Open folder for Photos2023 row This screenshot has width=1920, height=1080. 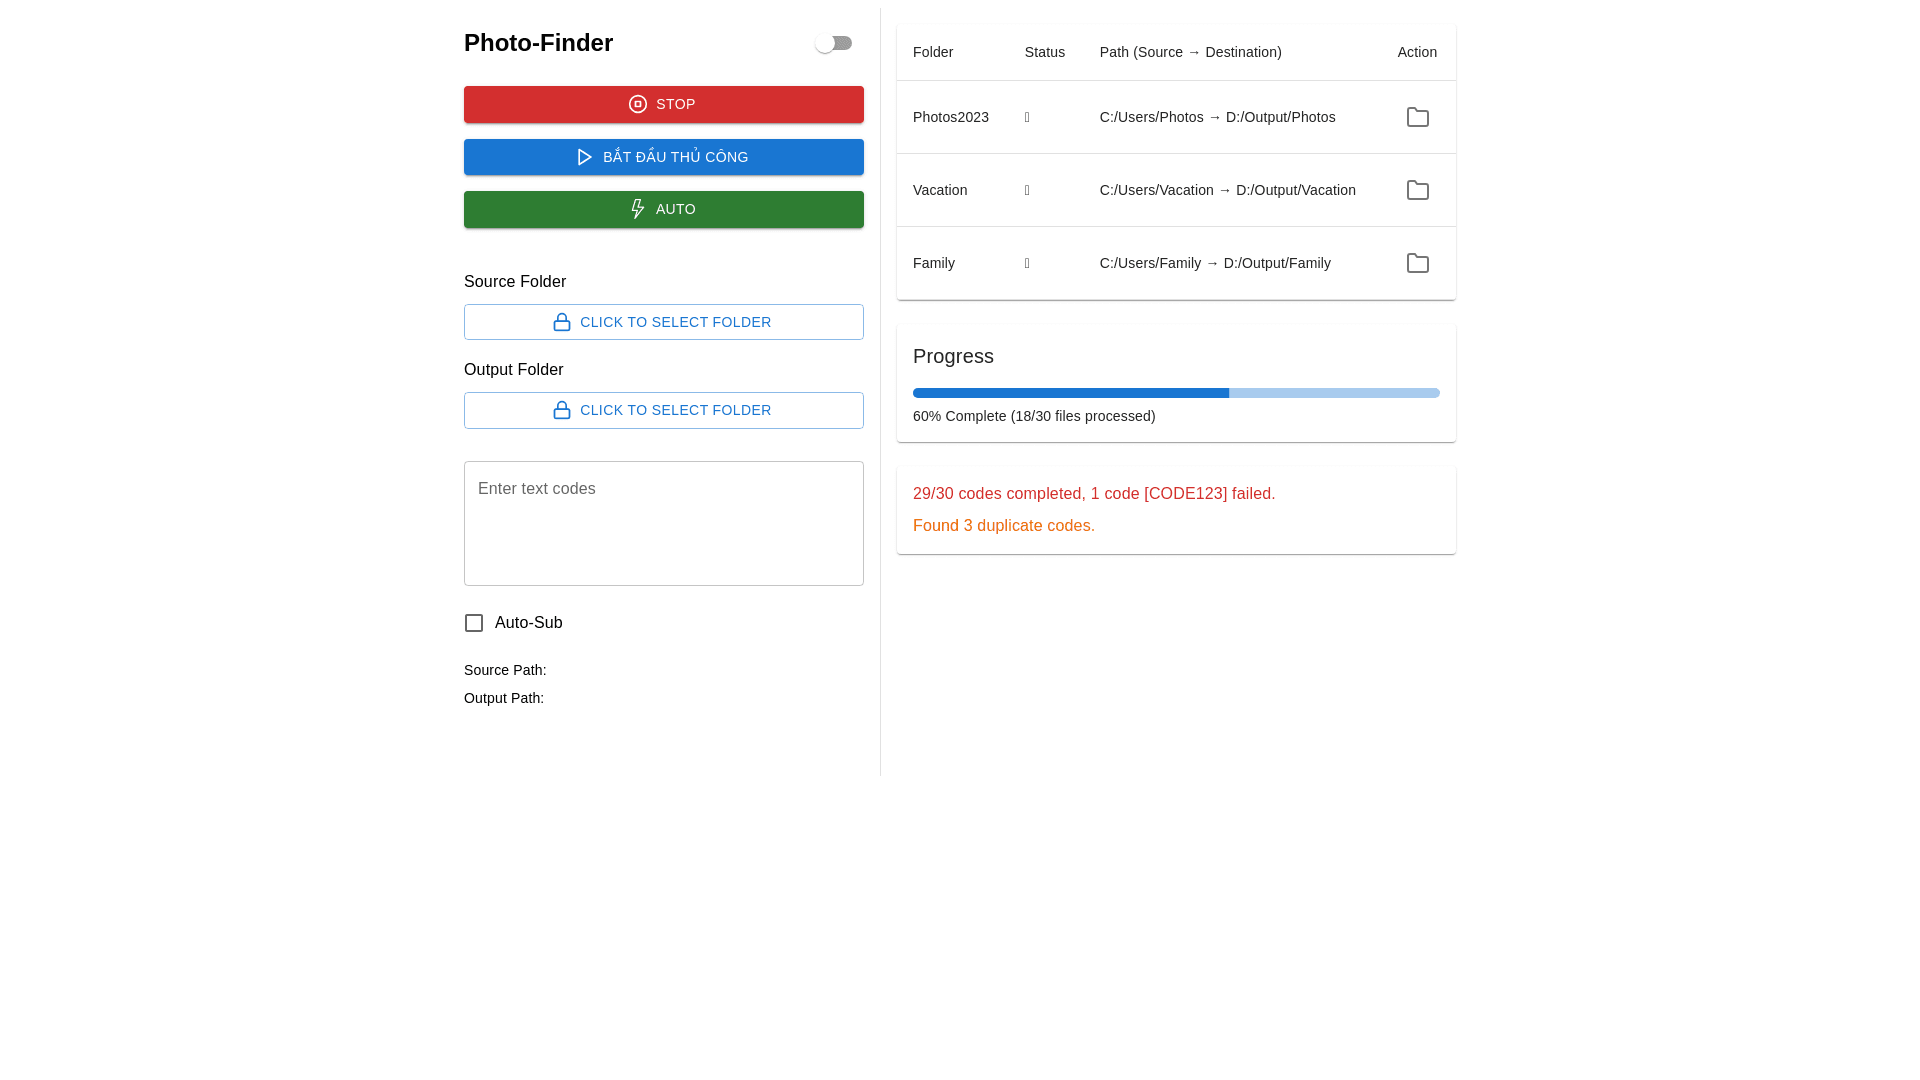click(x=1417, y=117)
